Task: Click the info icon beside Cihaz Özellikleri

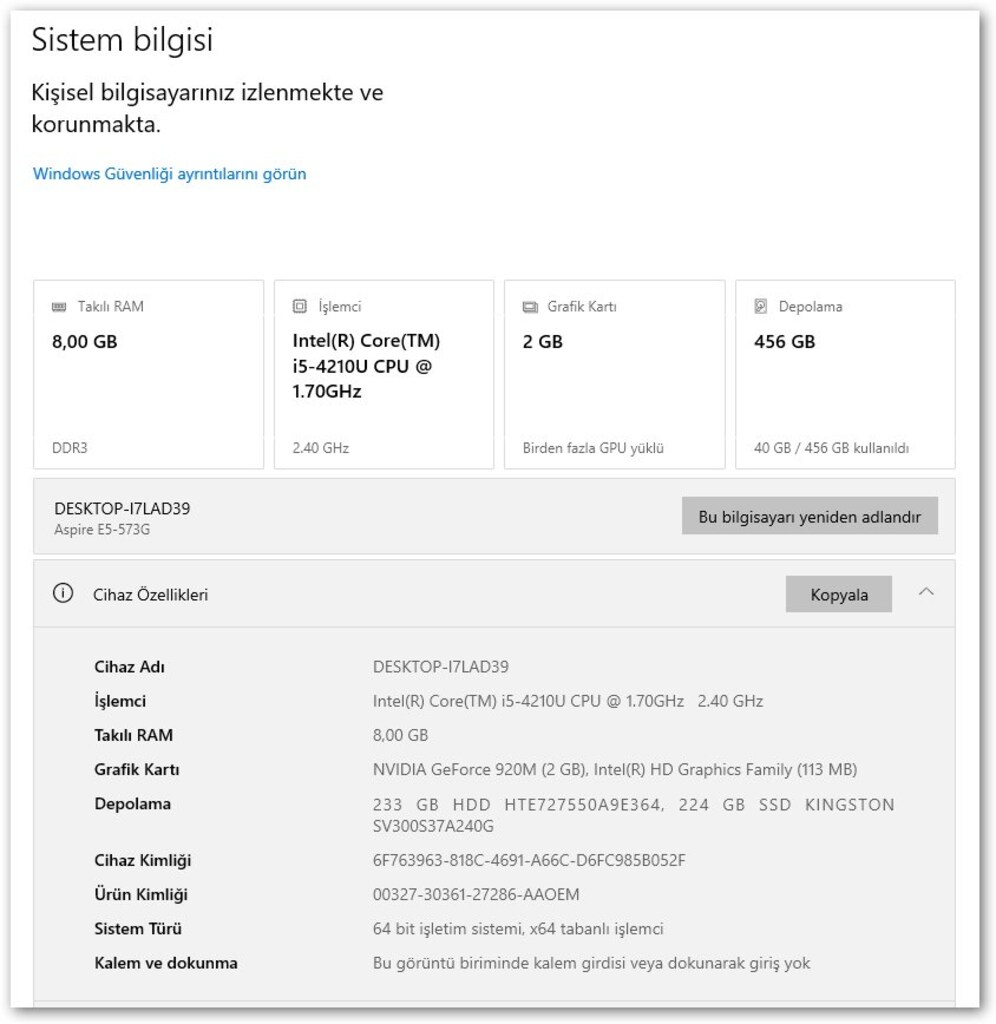Action: [x=63, y=594]
